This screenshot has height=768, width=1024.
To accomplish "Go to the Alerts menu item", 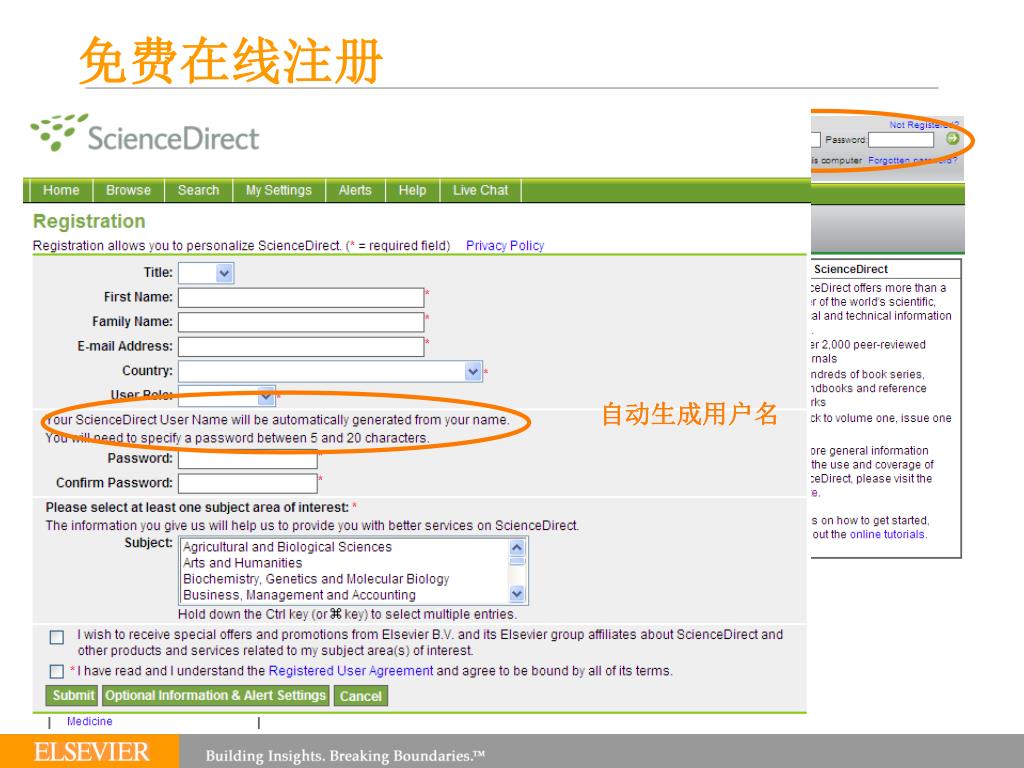I will click(355, 190).
